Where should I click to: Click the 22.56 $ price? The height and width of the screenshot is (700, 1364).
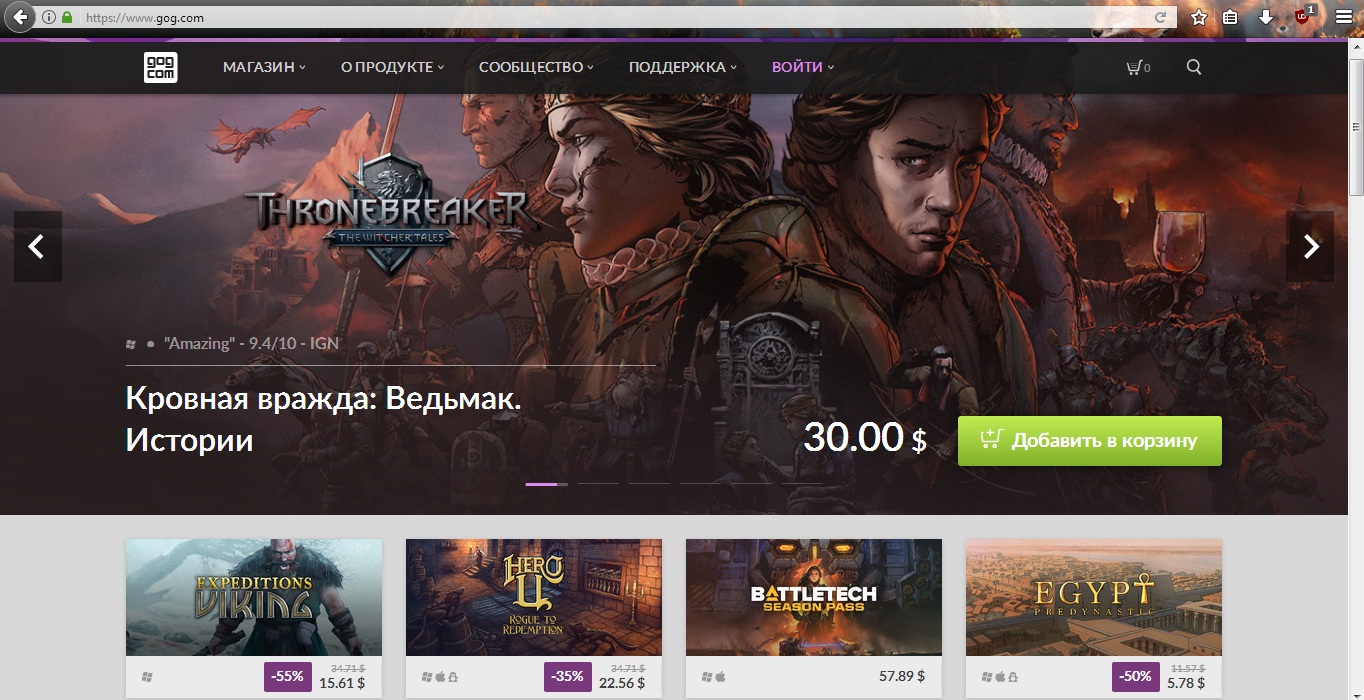(622, 684)
